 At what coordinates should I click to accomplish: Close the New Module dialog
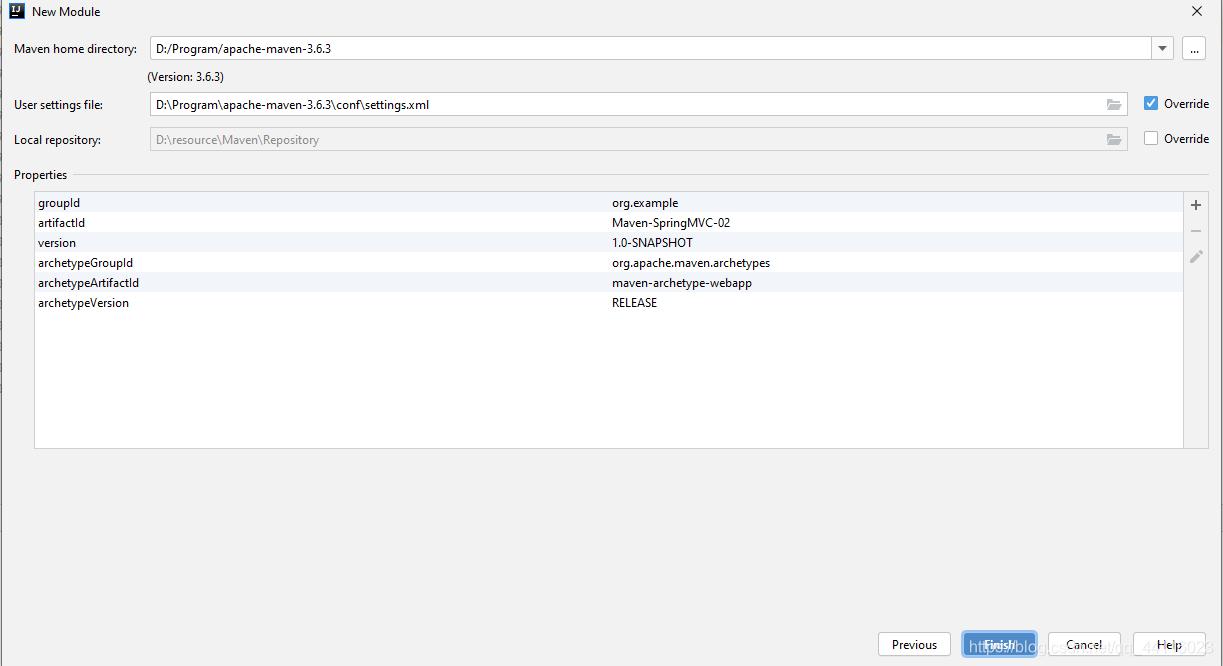[x=1196, y=12]
